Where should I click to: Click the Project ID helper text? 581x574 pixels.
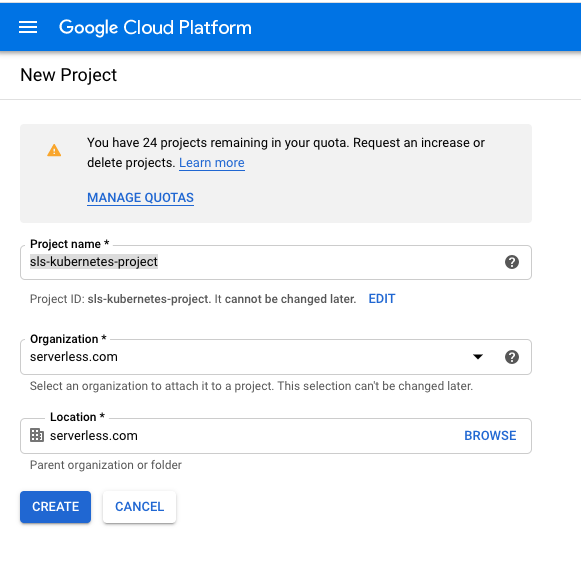pos(193,299)
